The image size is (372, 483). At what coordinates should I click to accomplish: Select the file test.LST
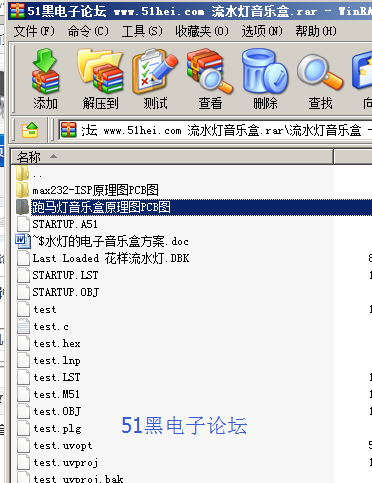(x=48, y=377)
